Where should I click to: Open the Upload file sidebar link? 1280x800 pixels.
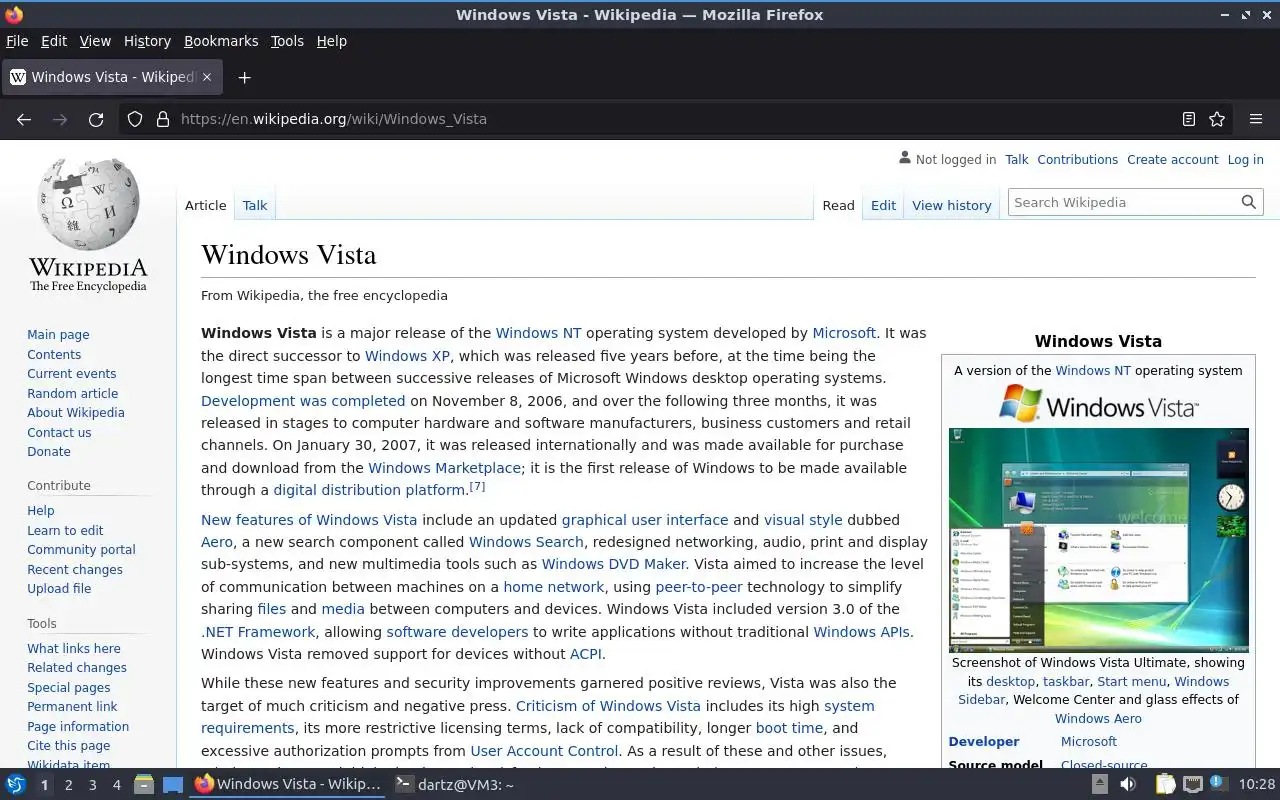[59, 588]
